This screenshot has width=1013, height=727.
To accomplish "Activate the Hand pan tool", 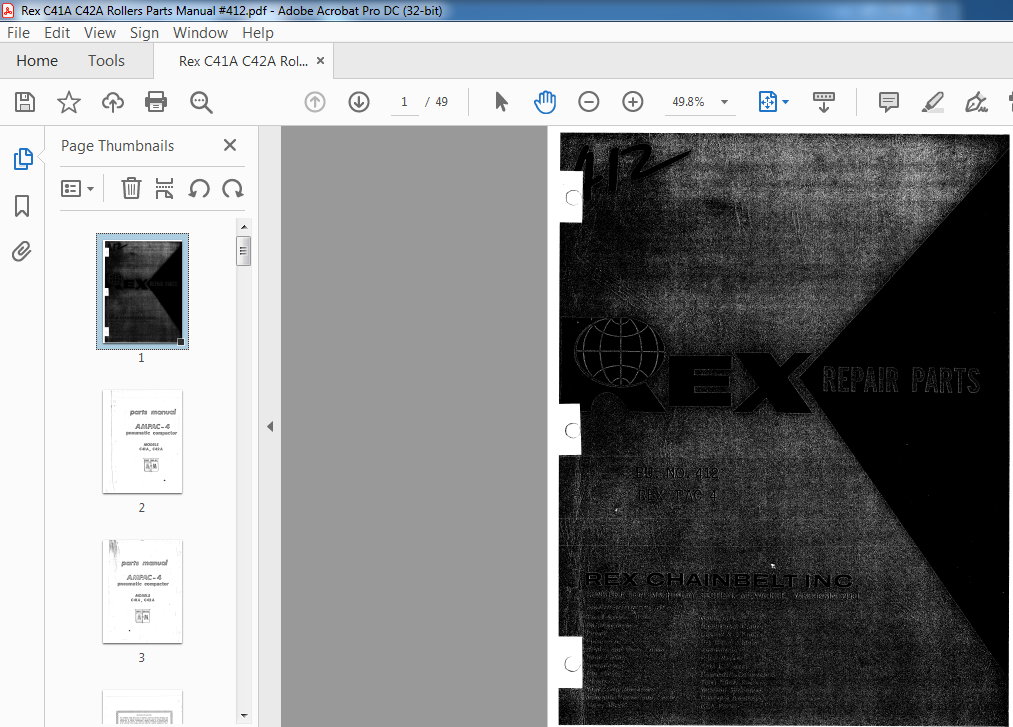I will (545, 102).
